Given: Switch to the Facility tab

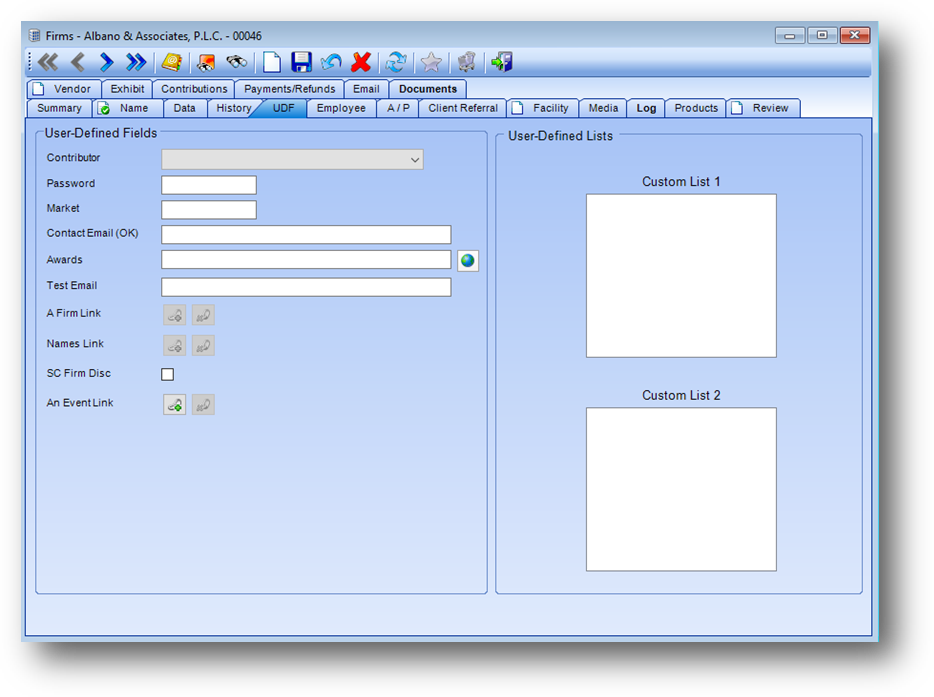Looking at the screenshot, I should 542,108.
